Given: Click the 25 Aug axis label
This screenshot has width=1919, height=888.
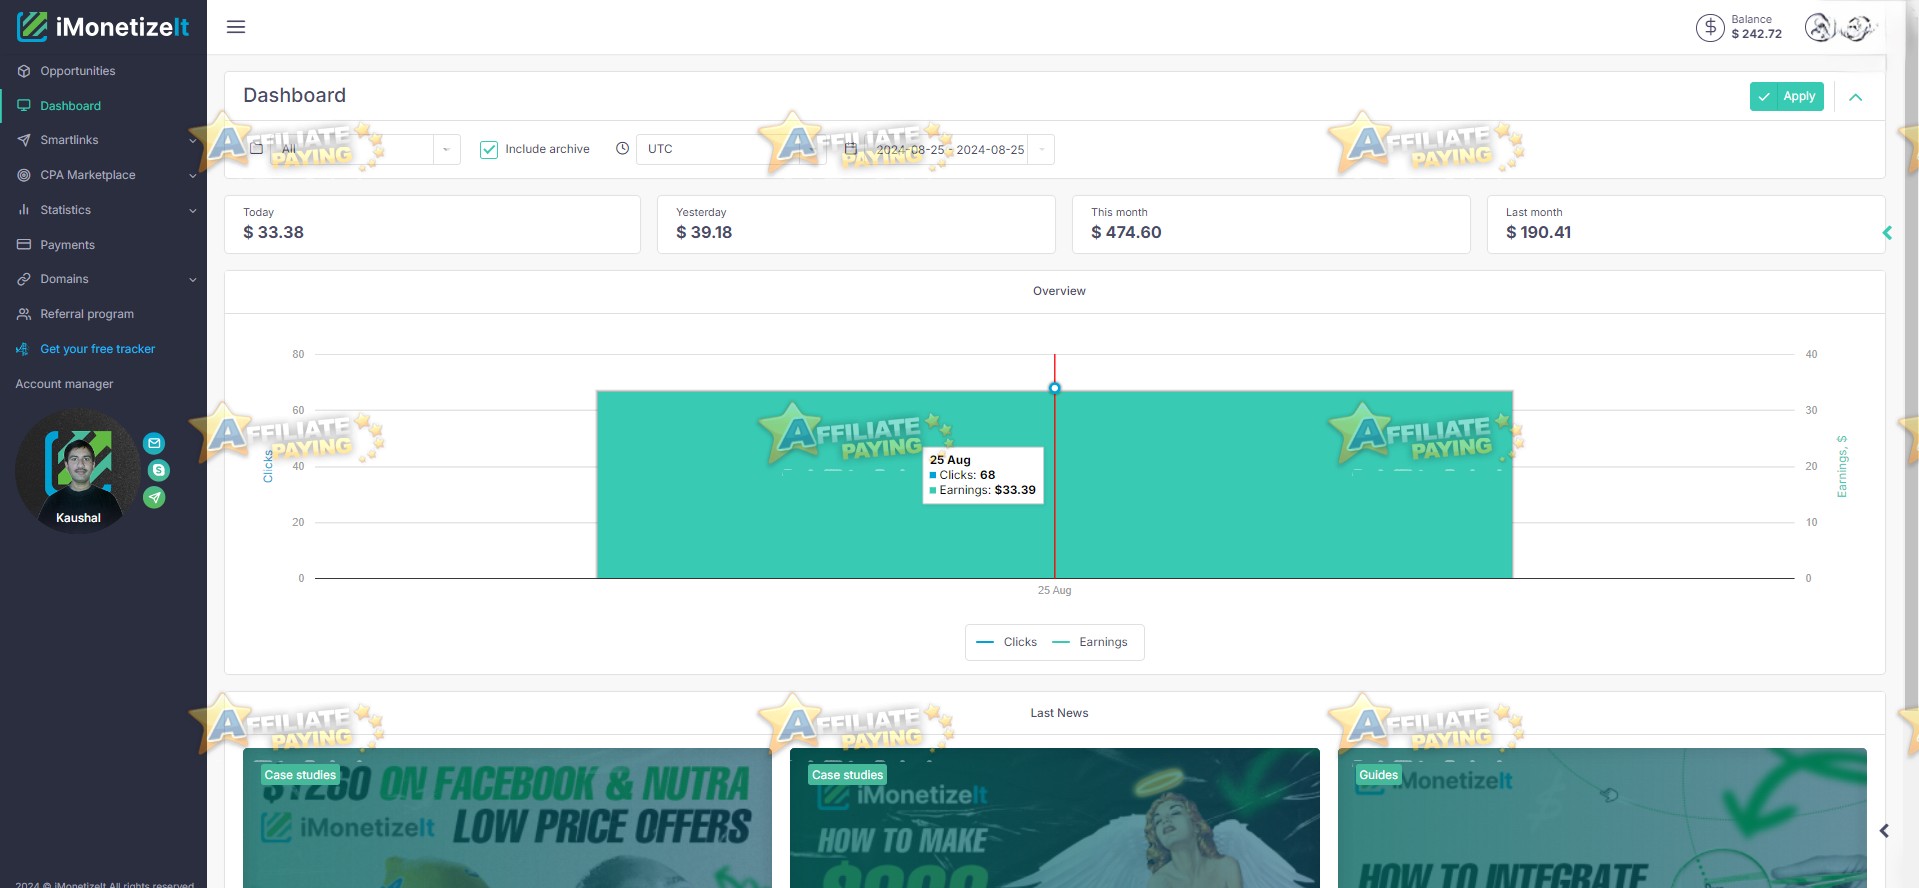Looking at the screenshot, I should click(1054, 590).
